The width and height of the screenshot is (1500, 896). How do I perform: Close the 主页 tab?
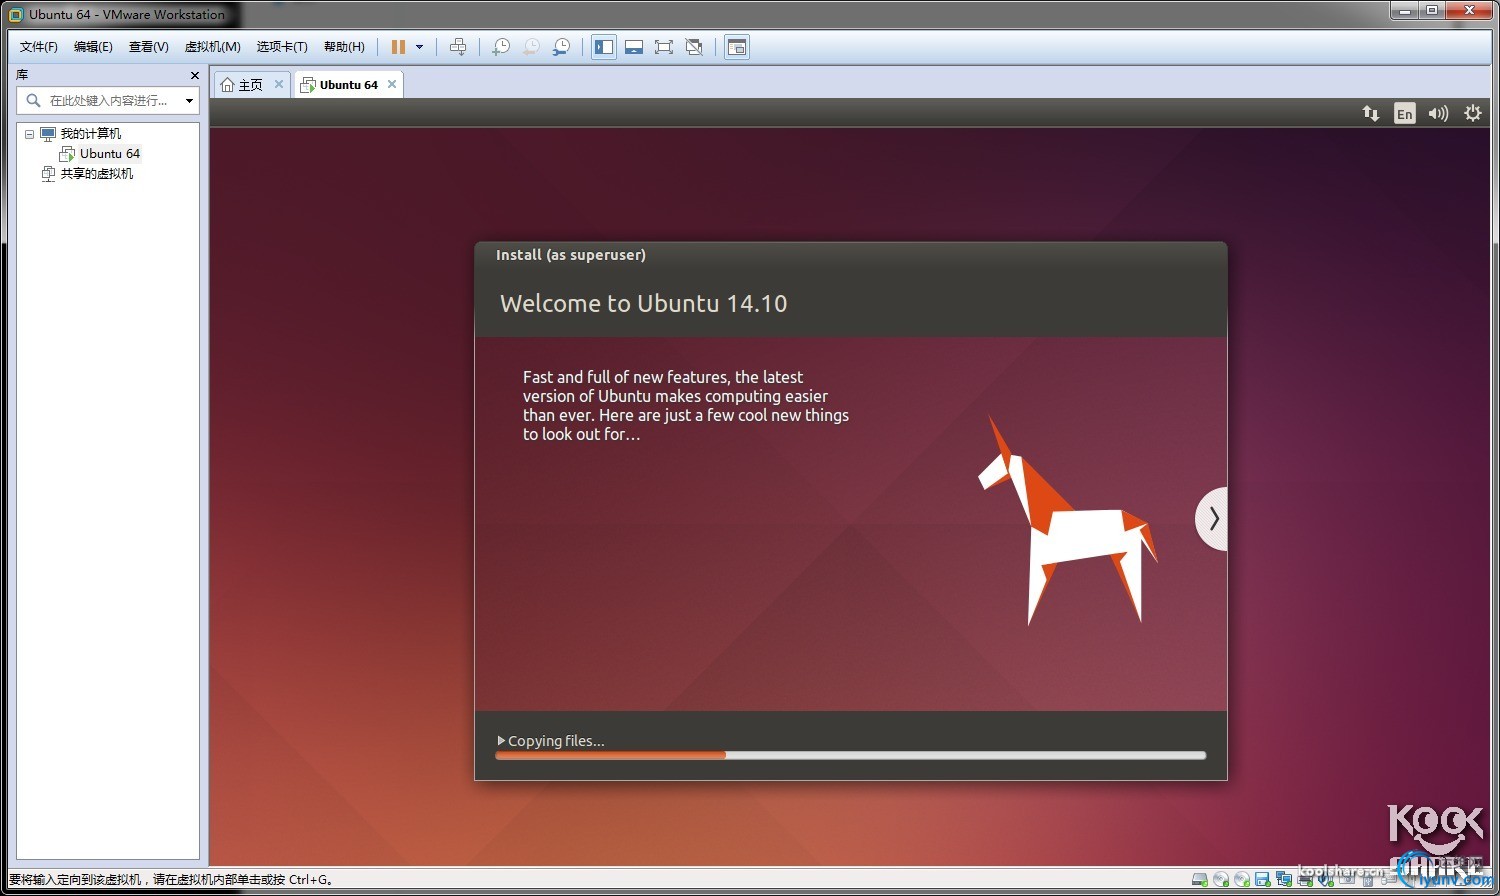tap(279, 84)
